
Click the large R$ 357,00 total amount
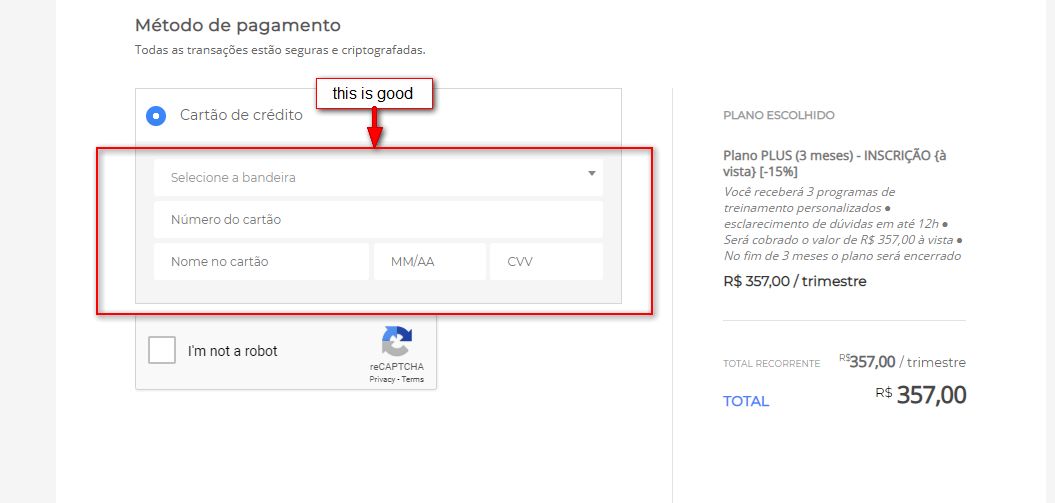click(x=931, y=395)
